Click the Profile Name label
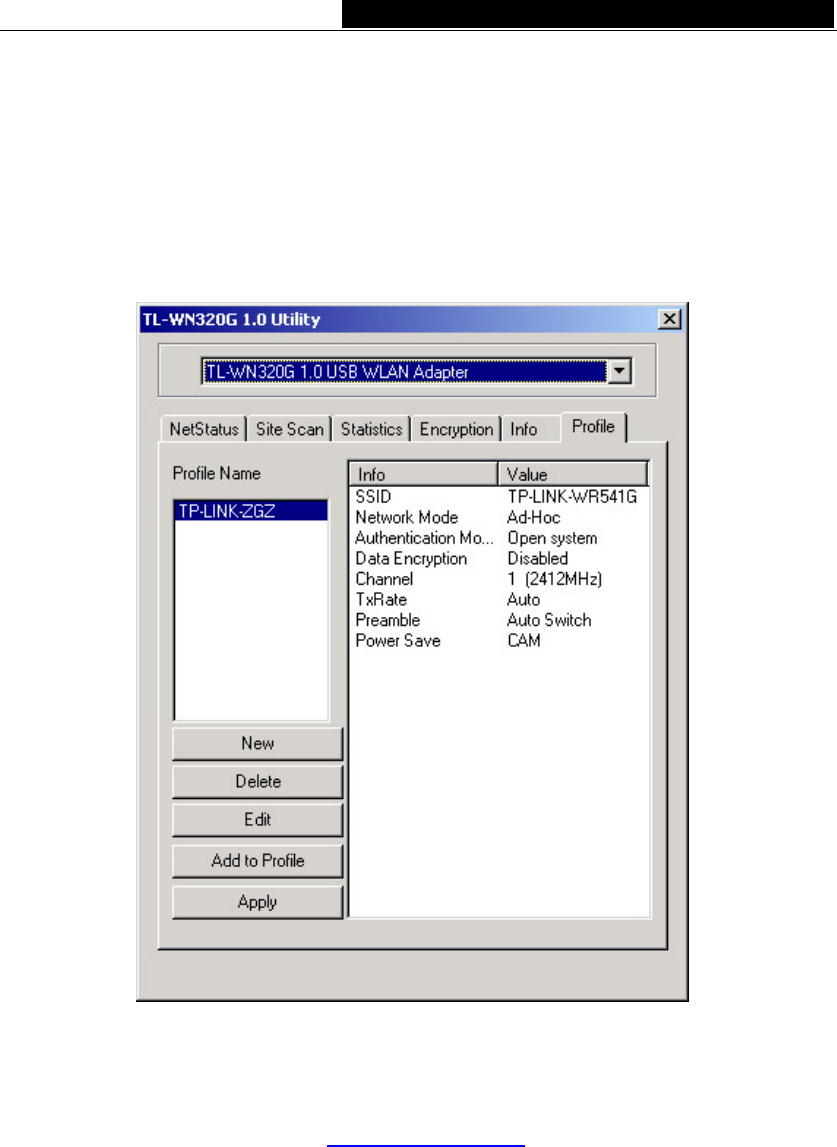The image size is (837, 1147). [x=217, y=473]
